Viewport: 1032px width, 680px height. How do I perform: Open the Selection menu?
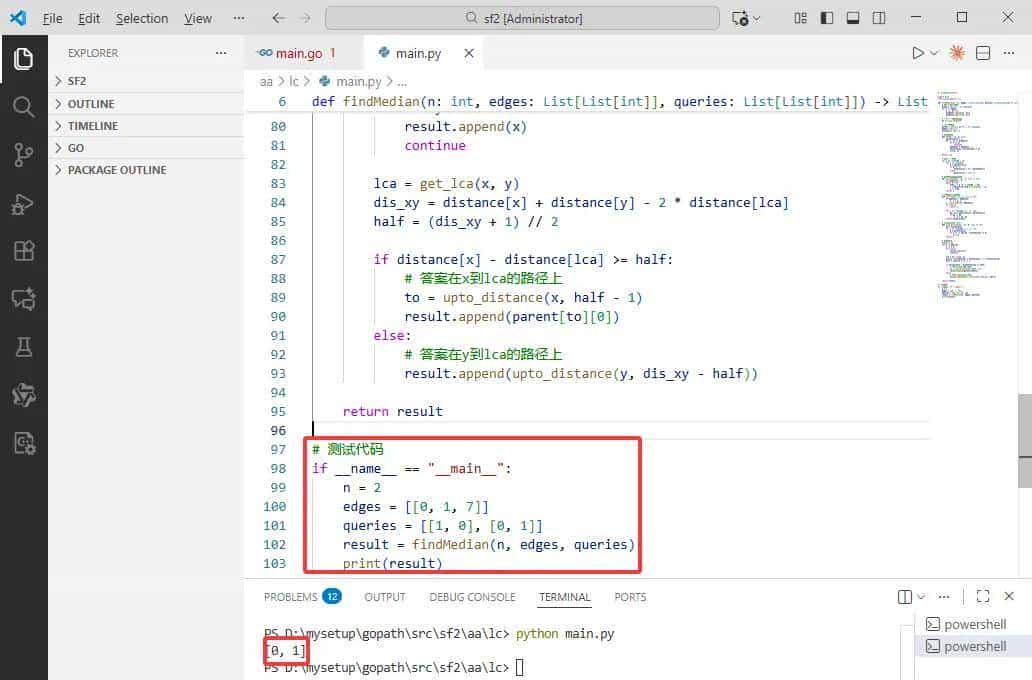tap(142, 18)
